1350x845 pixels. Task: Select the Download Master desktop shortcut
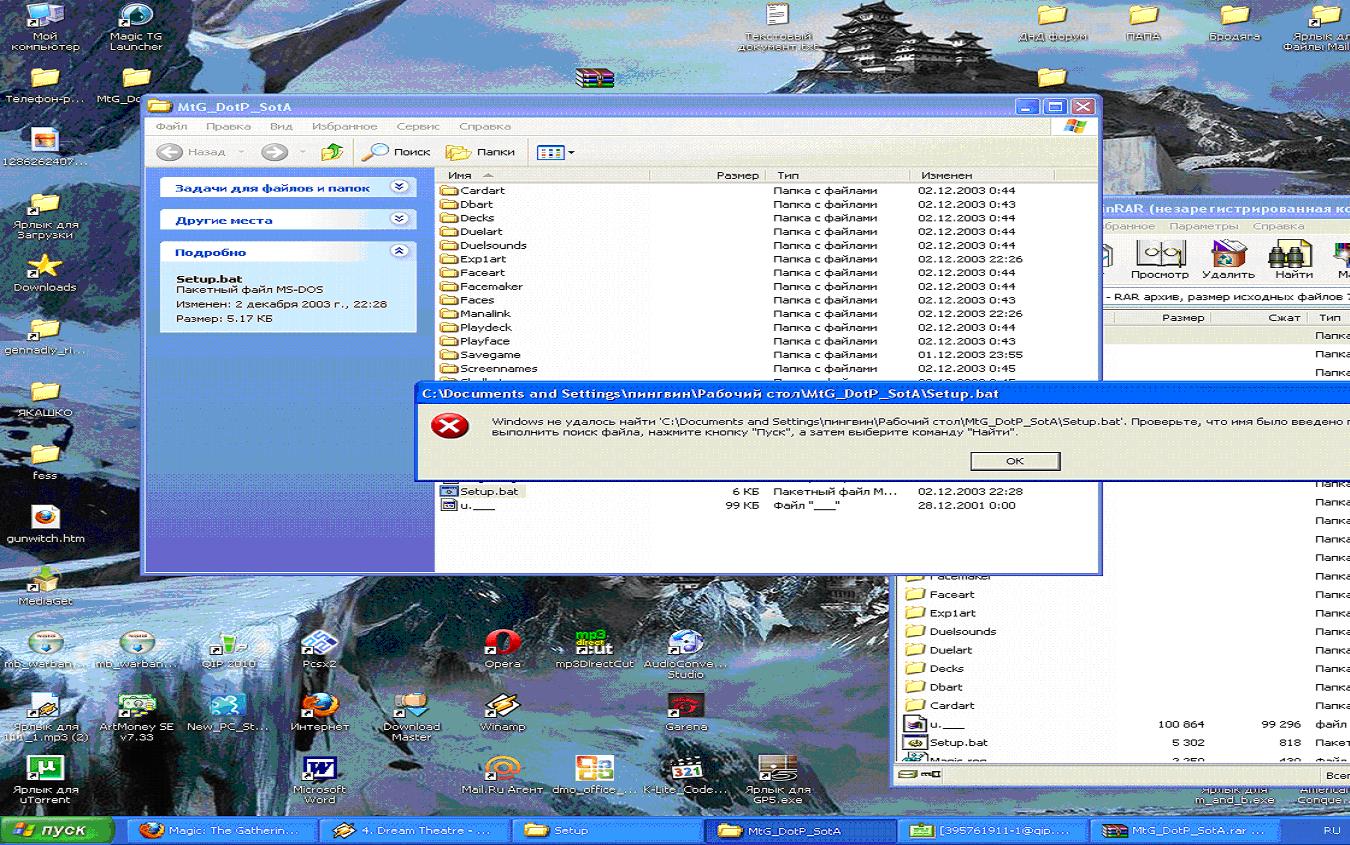click(x=411, y=718)
